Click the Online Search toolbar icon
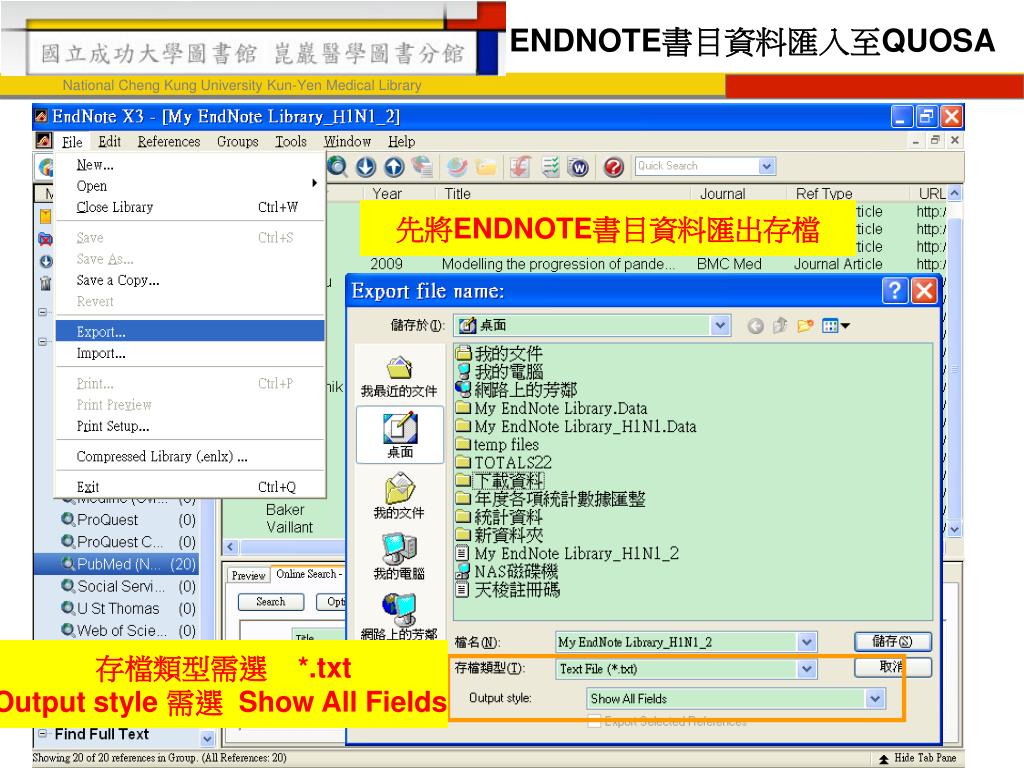 [337, 167]
